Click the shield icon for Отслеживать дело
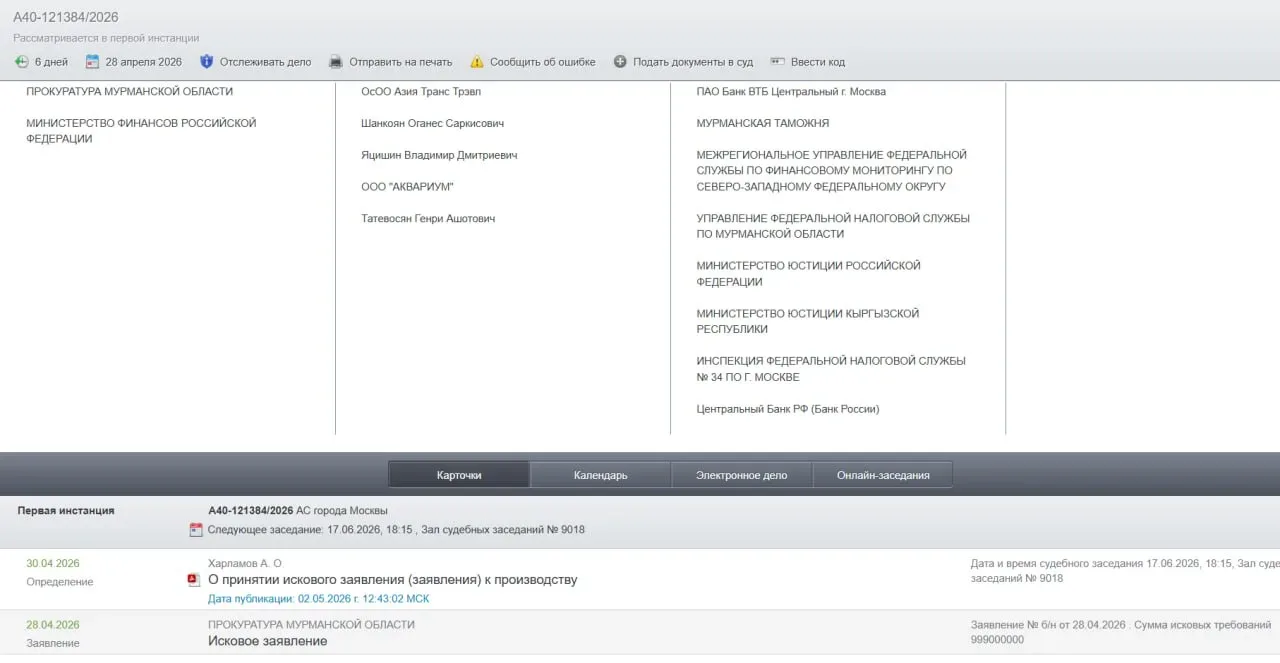Image resolution: width=1280 pixels, height=663 pixels. pyautogui.click(x=207, y=62)
